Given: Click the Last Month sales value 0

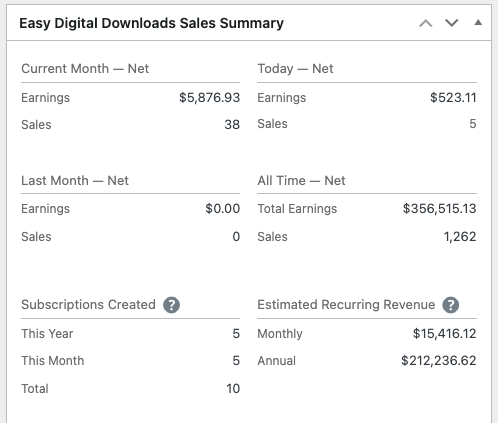Looking at the screenshot, I should pyautogui.click(x=236, y=237).
